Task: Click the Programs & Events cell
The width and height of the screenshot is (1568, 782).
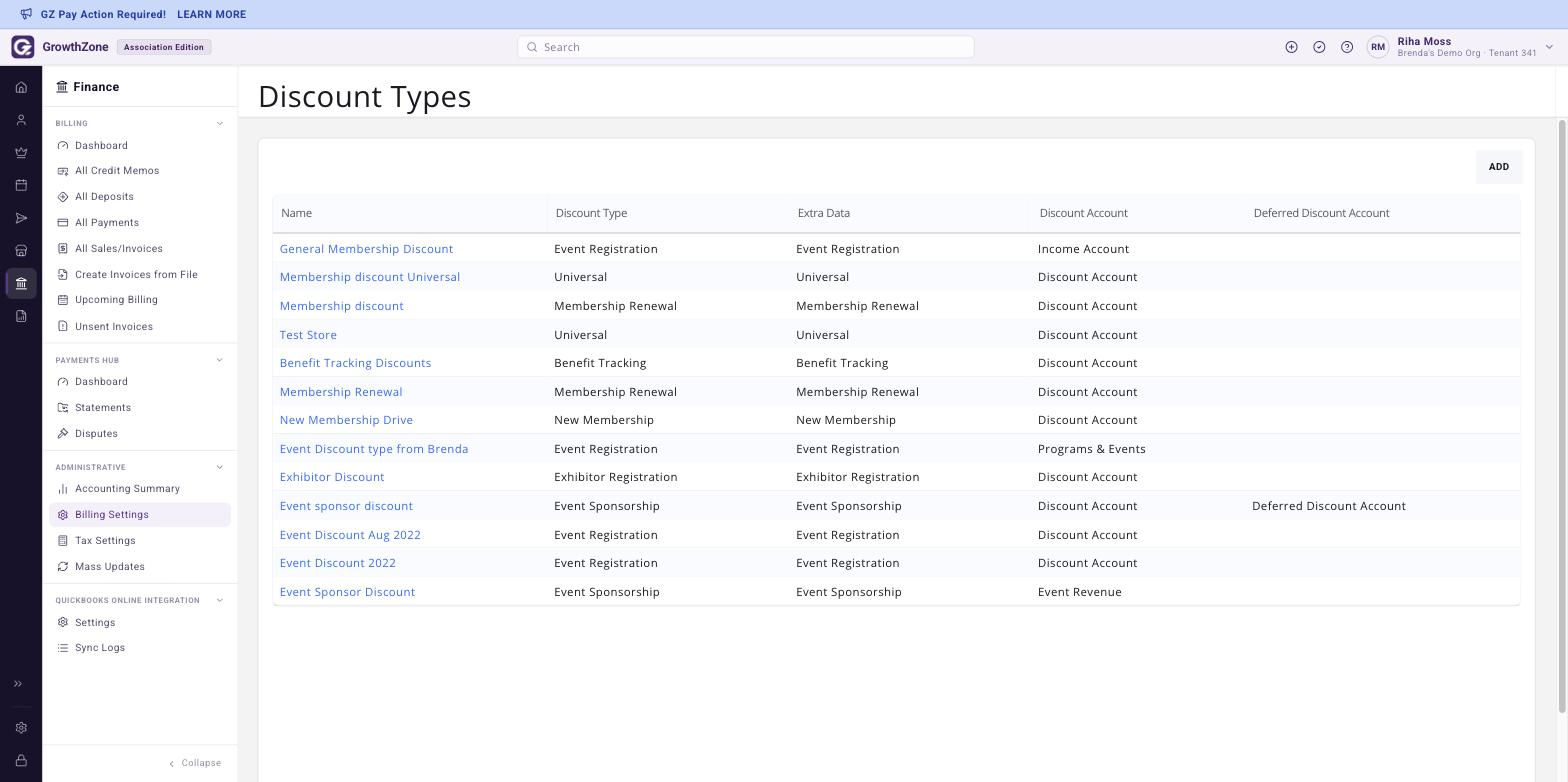Action: [x=1092, y=449]
